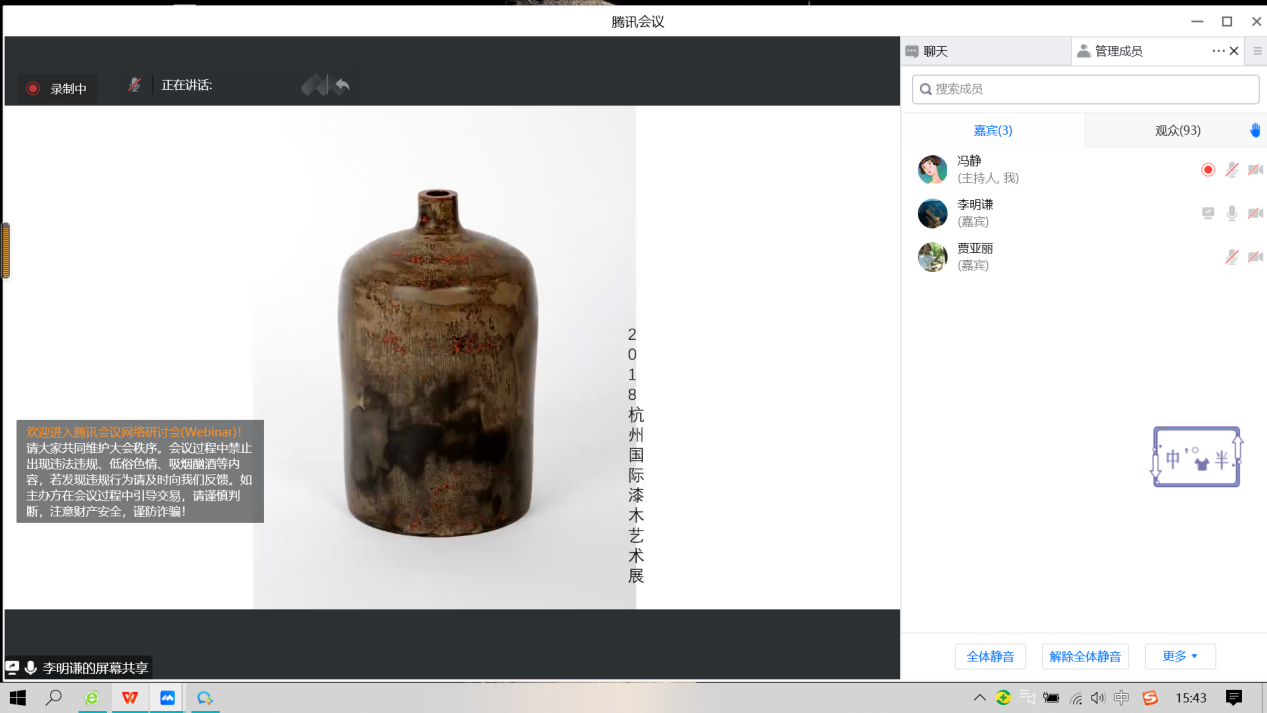Click the orange handle on left edge
The width and height of the screenshot is (1267, 713).
click(x=6, y=250)
